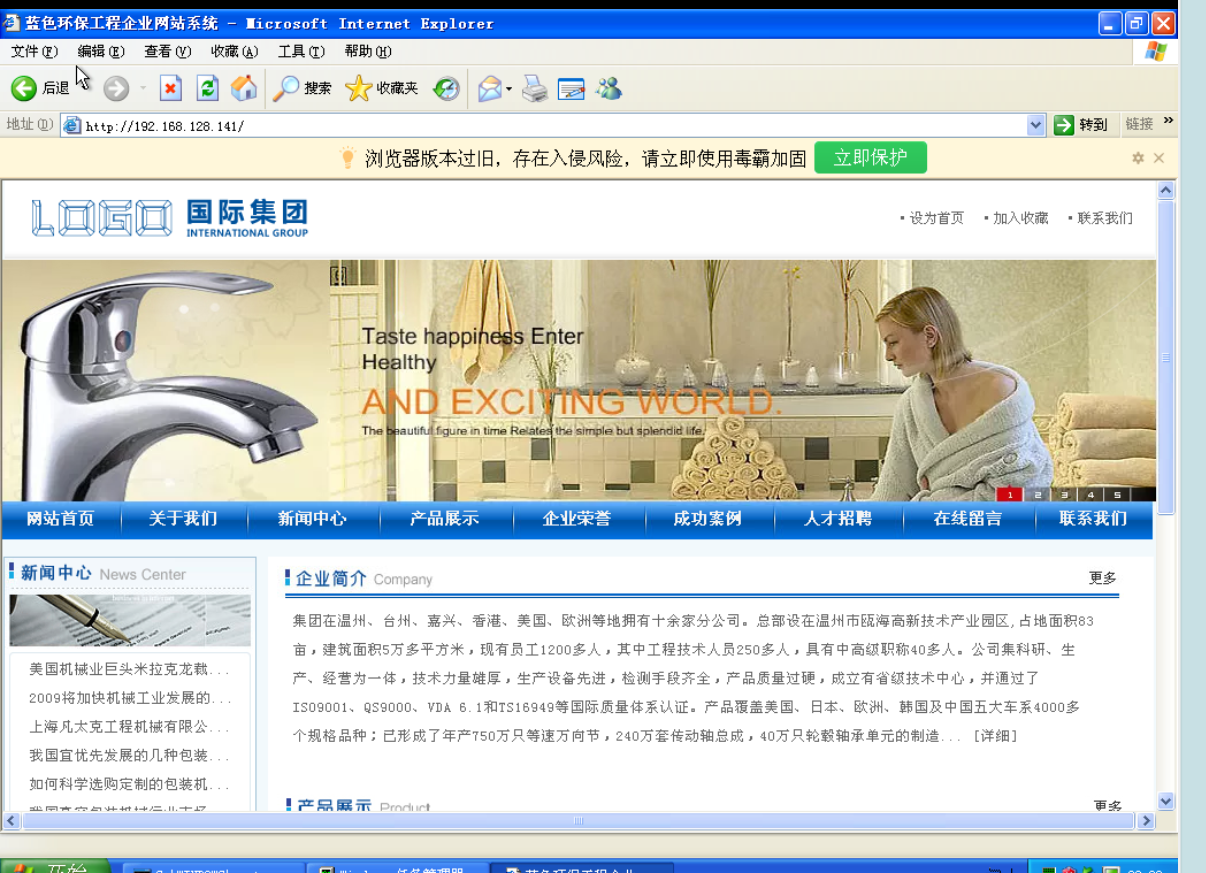Click the 加入收藏 link
Image resolution: width=1206 pixels, height=873 pixels.
tap(1020, 218)
